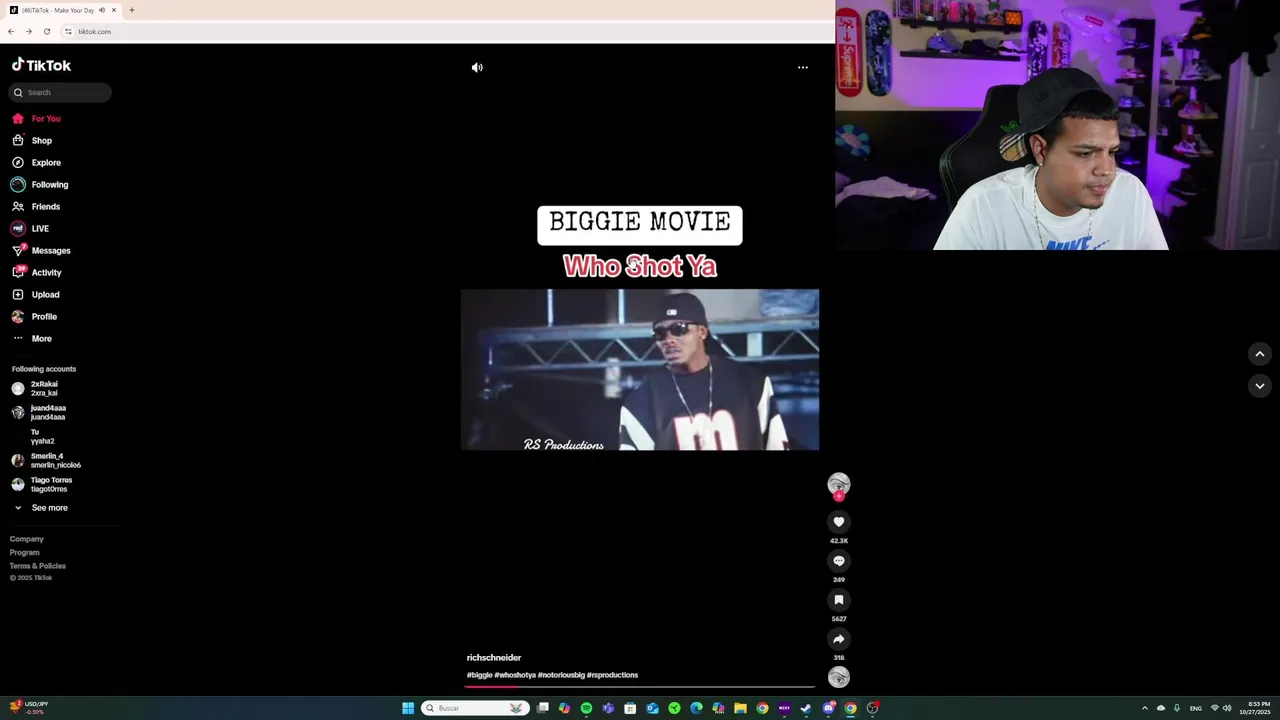Viewport: 1280px width, 720px height.
Task: Expand the More sidebar menu
Action: click(x=32, y=338)
